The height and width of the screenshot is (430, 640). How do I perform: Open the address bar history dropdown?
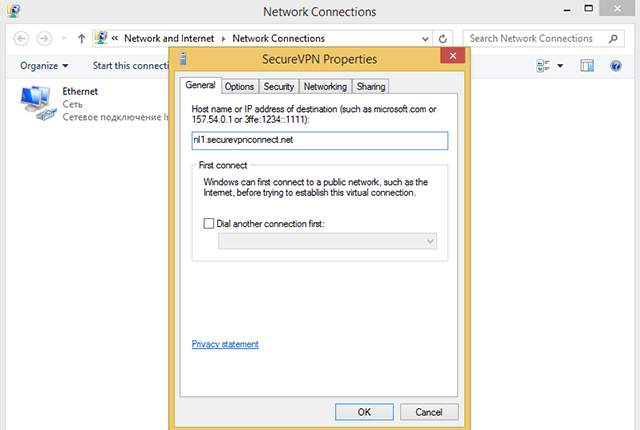click(x=425, y=39)
